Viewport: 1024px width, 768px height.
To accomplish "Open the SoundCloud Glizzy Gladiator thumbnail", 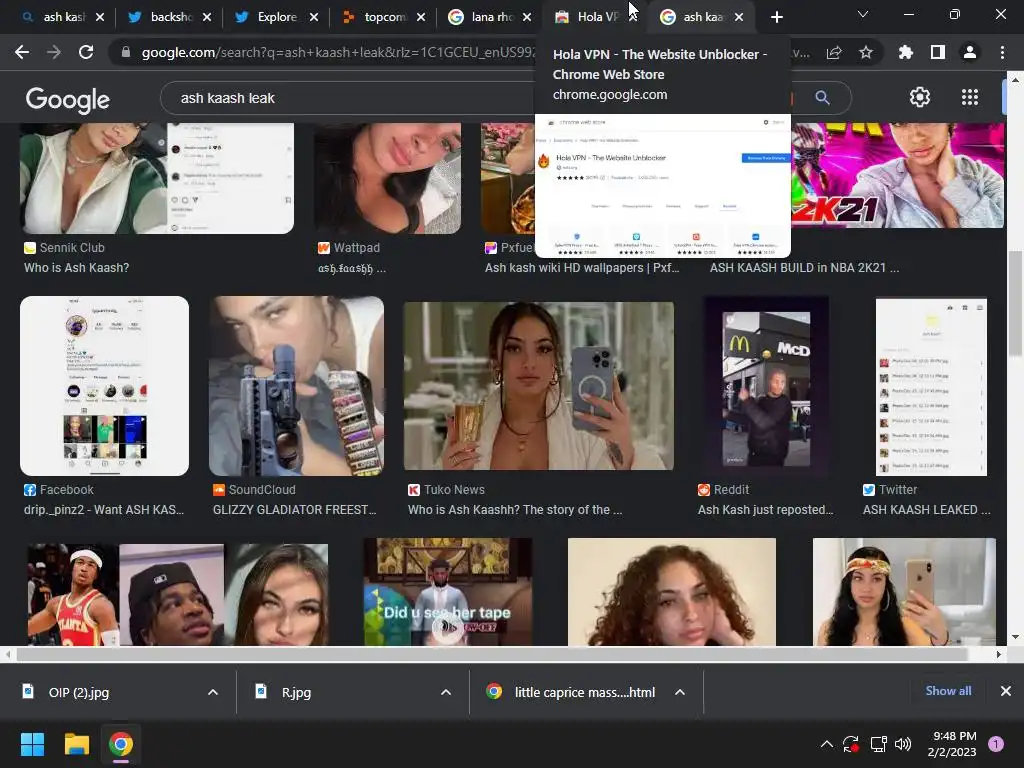I will (296, 386).
